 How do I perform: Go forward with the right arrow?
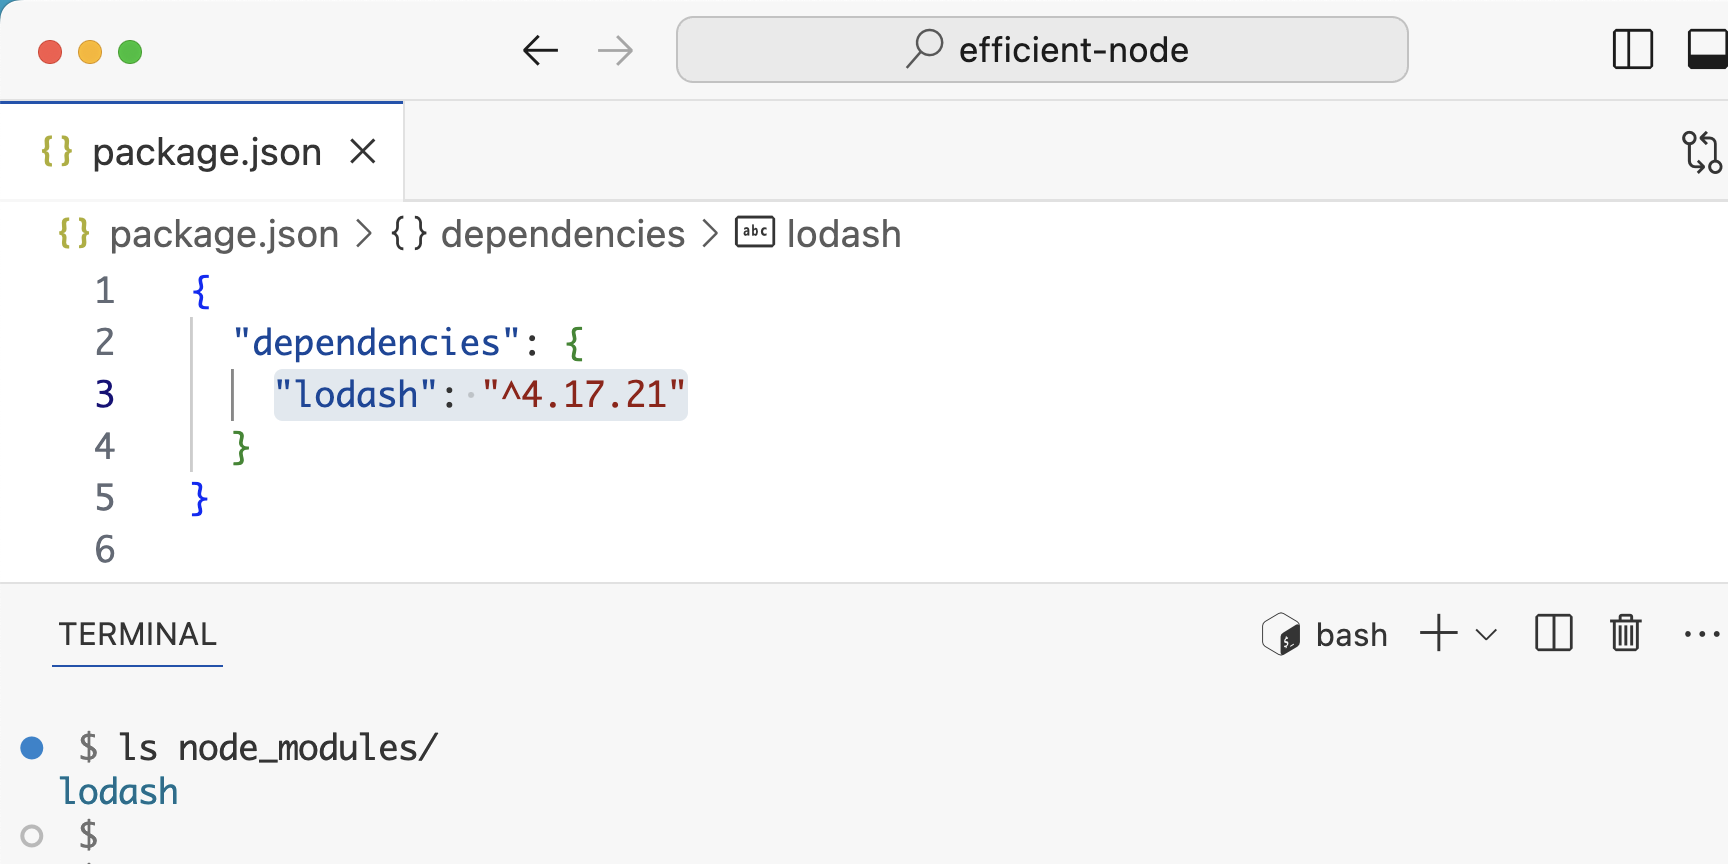coord(615,50)
